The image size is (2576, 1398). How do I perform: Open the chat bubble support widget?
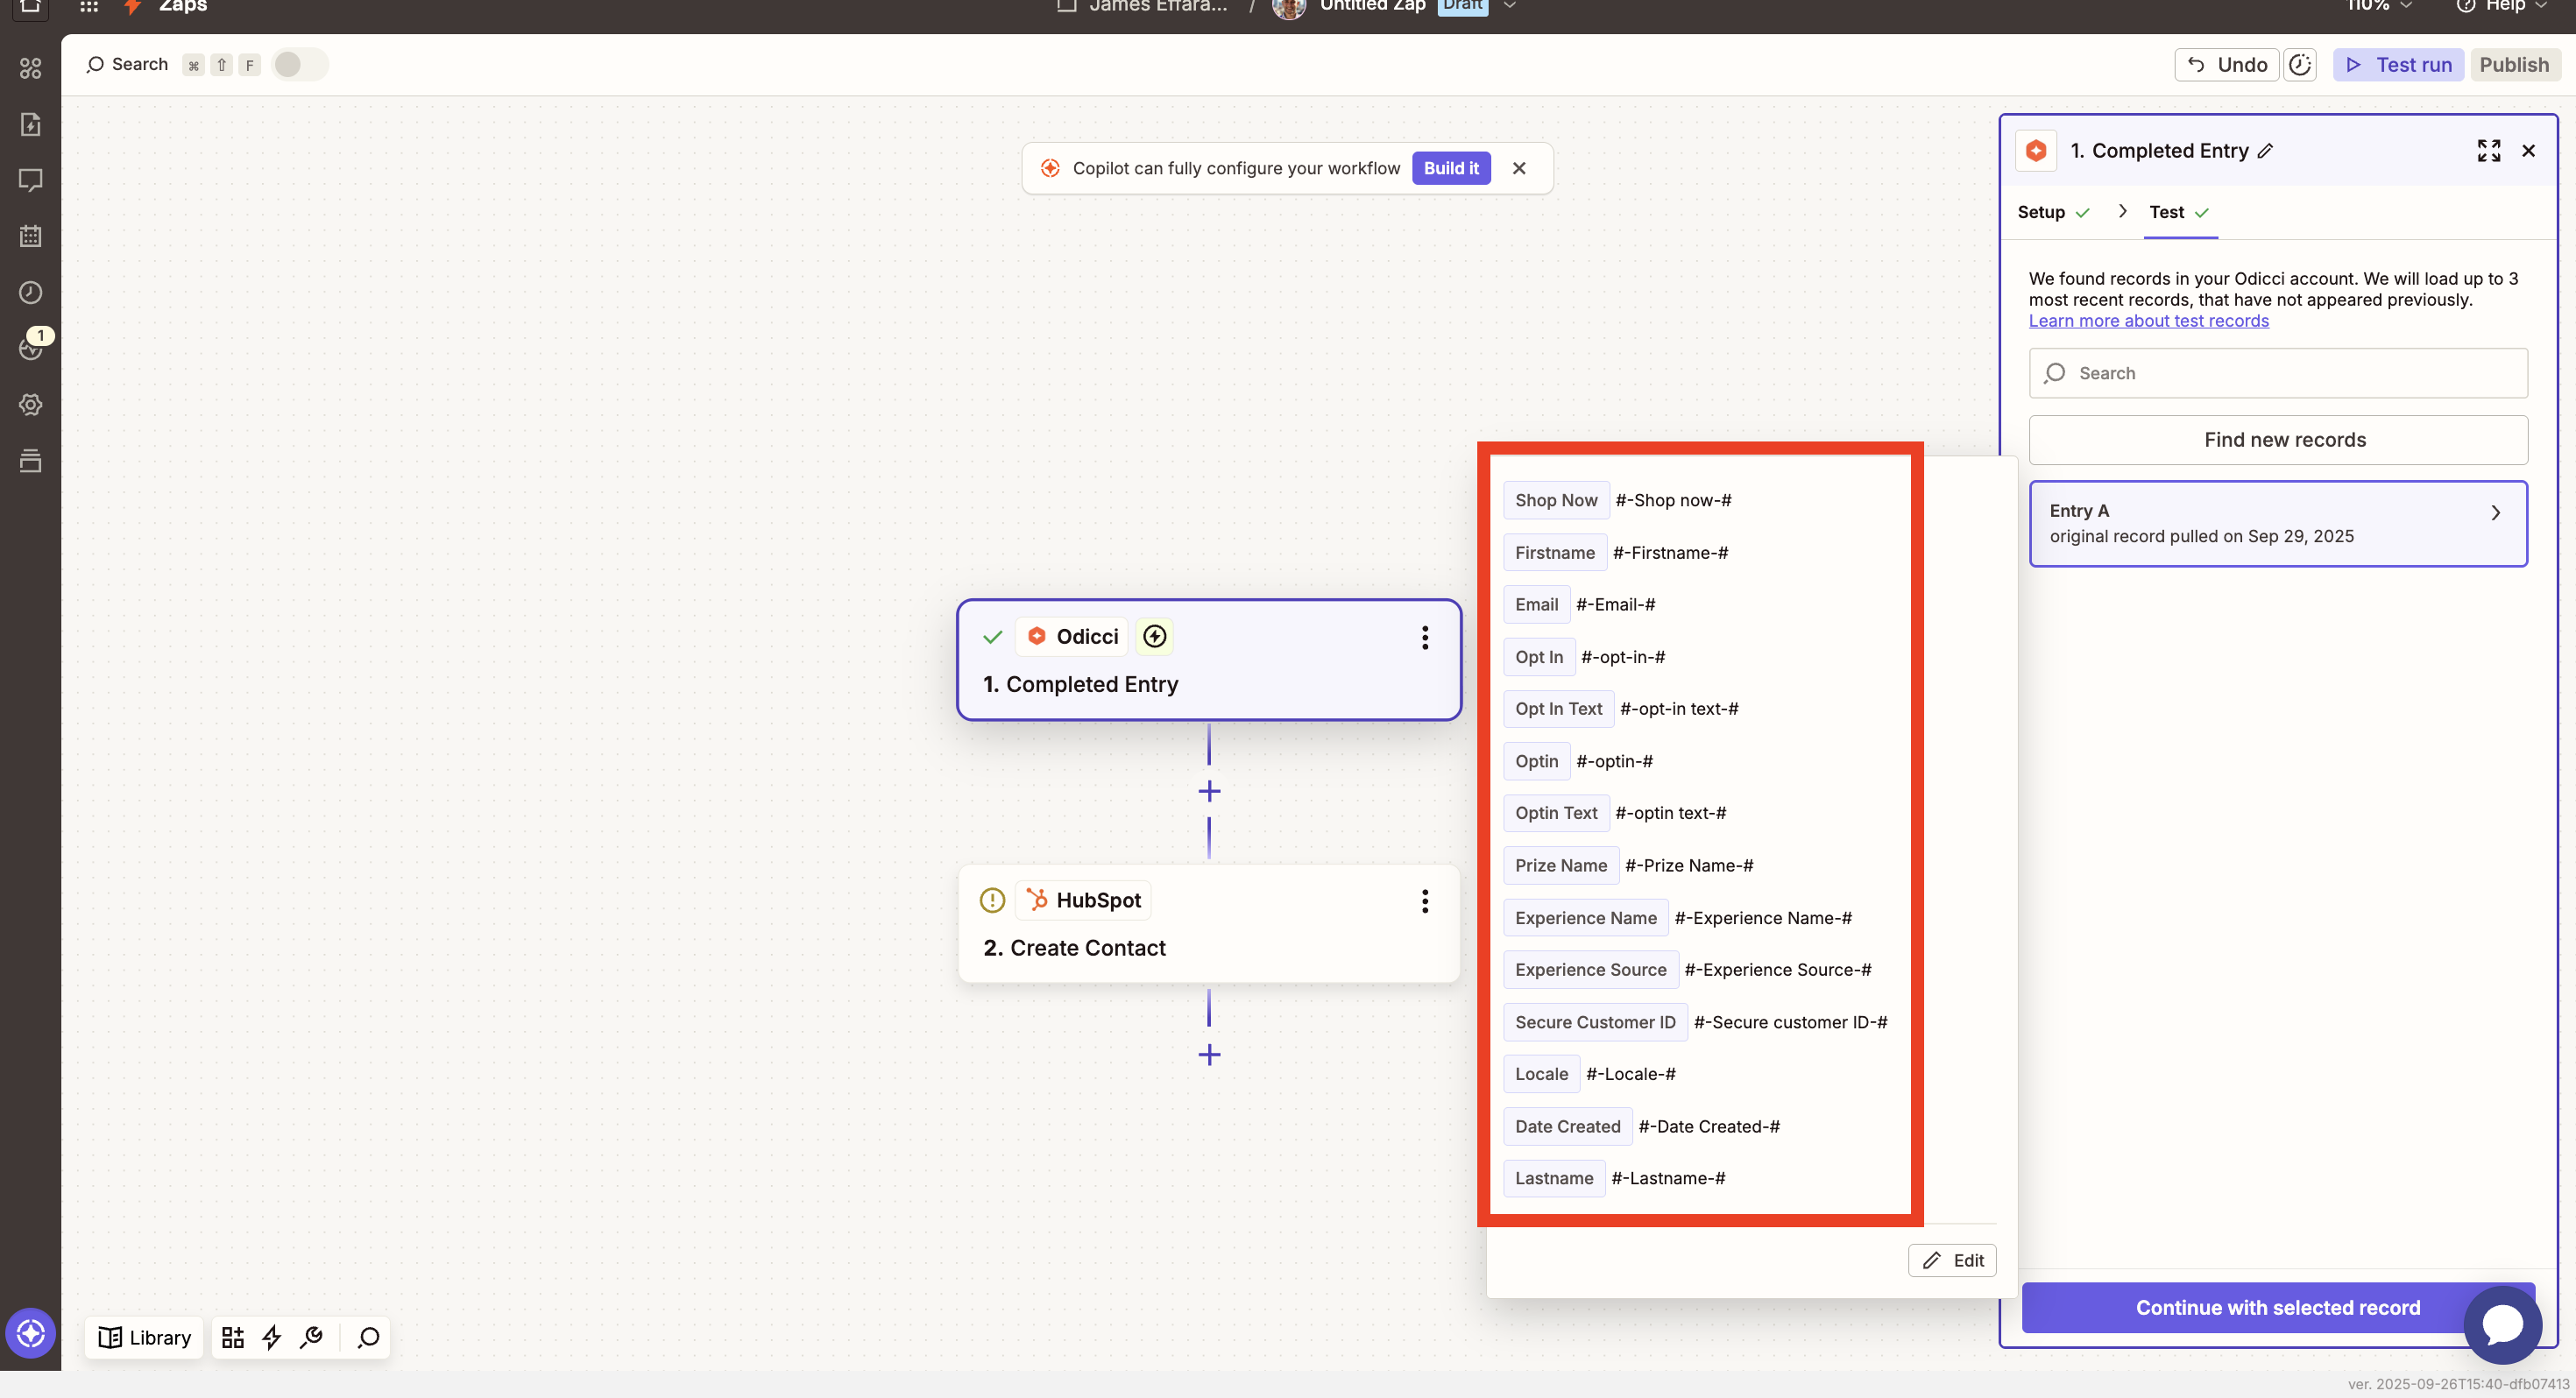2502,1324
